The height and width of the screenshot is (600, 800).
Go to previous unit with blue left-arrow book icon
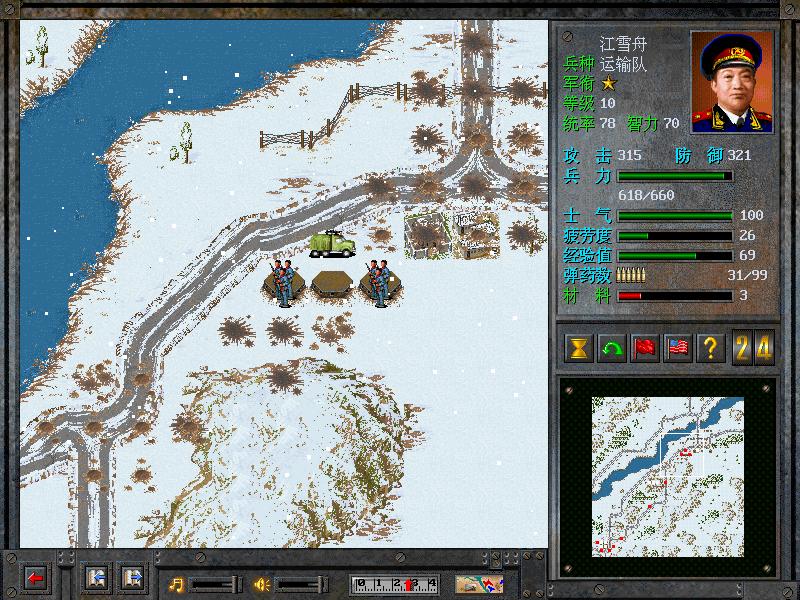click(97, 579)
